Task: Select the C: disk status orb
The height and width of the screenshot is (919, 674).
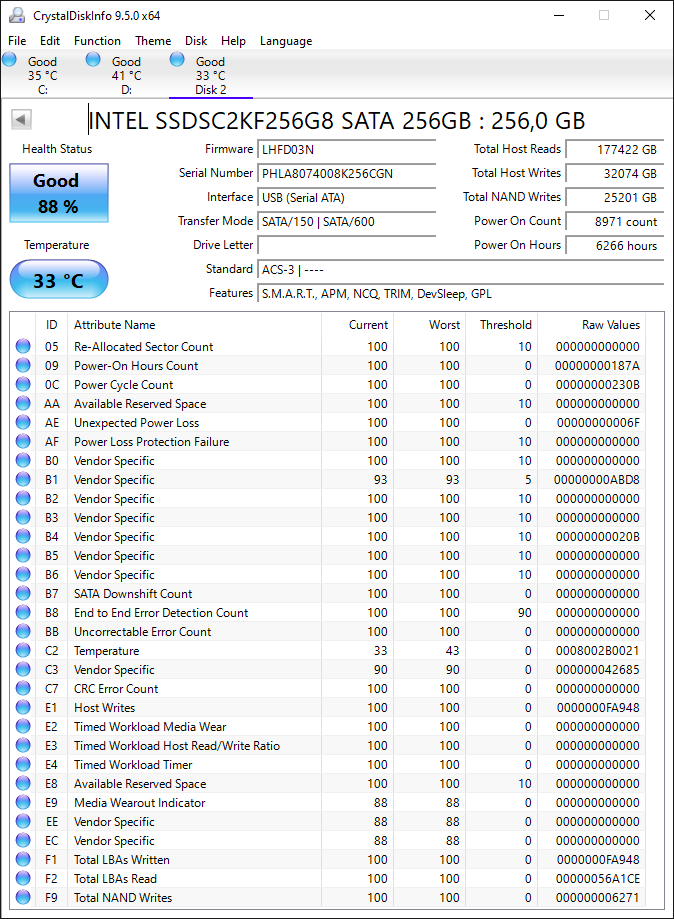Action: tap(9, 59)
